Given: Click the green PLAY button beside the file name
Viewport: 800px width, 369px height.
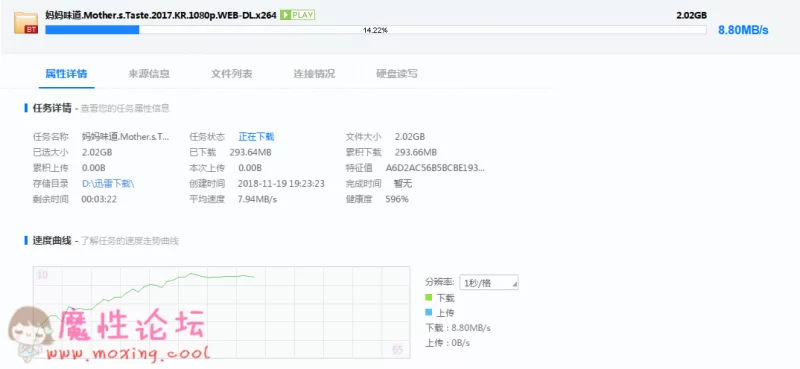Looking at the screenshot, I should click(297, 15).
